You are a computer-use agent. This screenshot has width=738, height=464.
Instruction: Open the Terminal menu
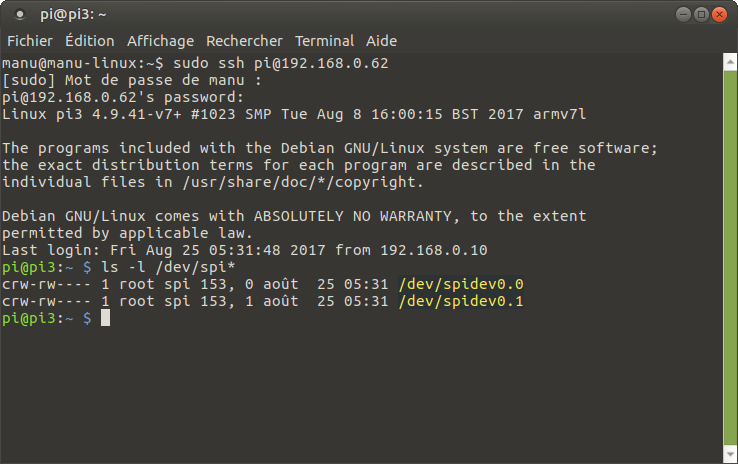click(x=324, y=41)
